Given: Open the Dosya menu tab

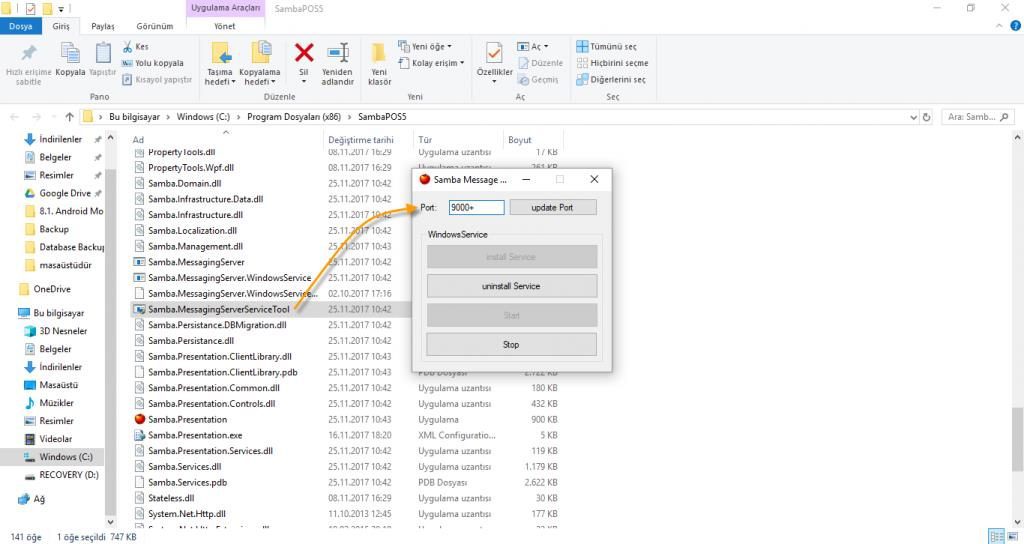Looking at the screenshot, I should (20, 26).
